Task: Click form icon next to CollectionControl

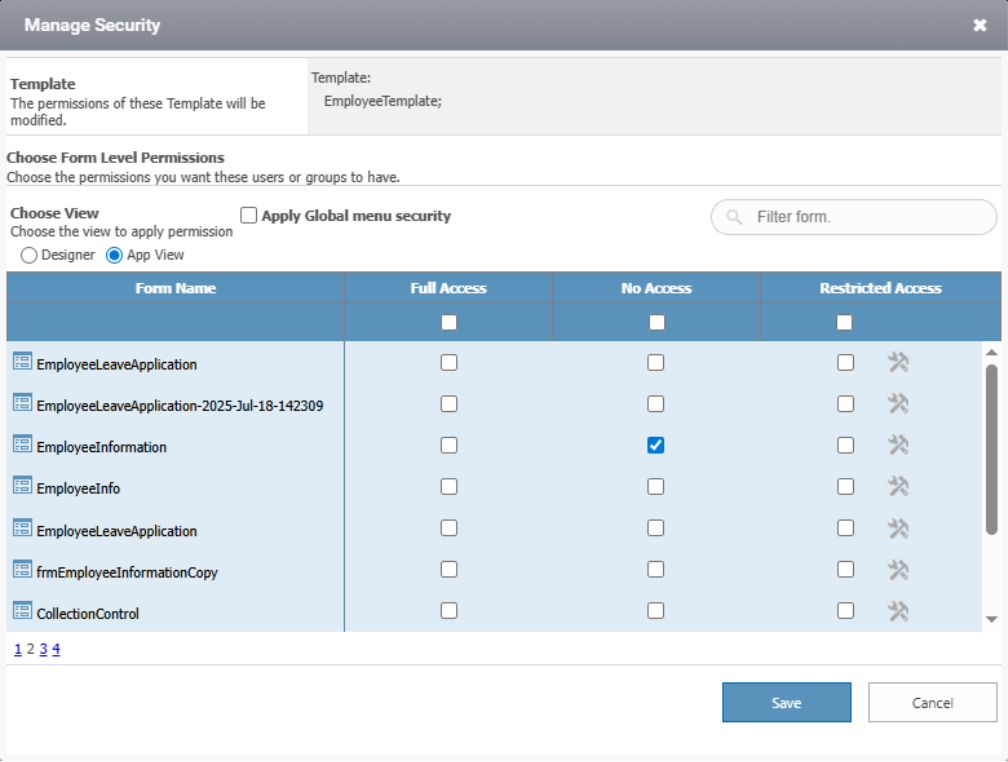Action: [22, 610]
